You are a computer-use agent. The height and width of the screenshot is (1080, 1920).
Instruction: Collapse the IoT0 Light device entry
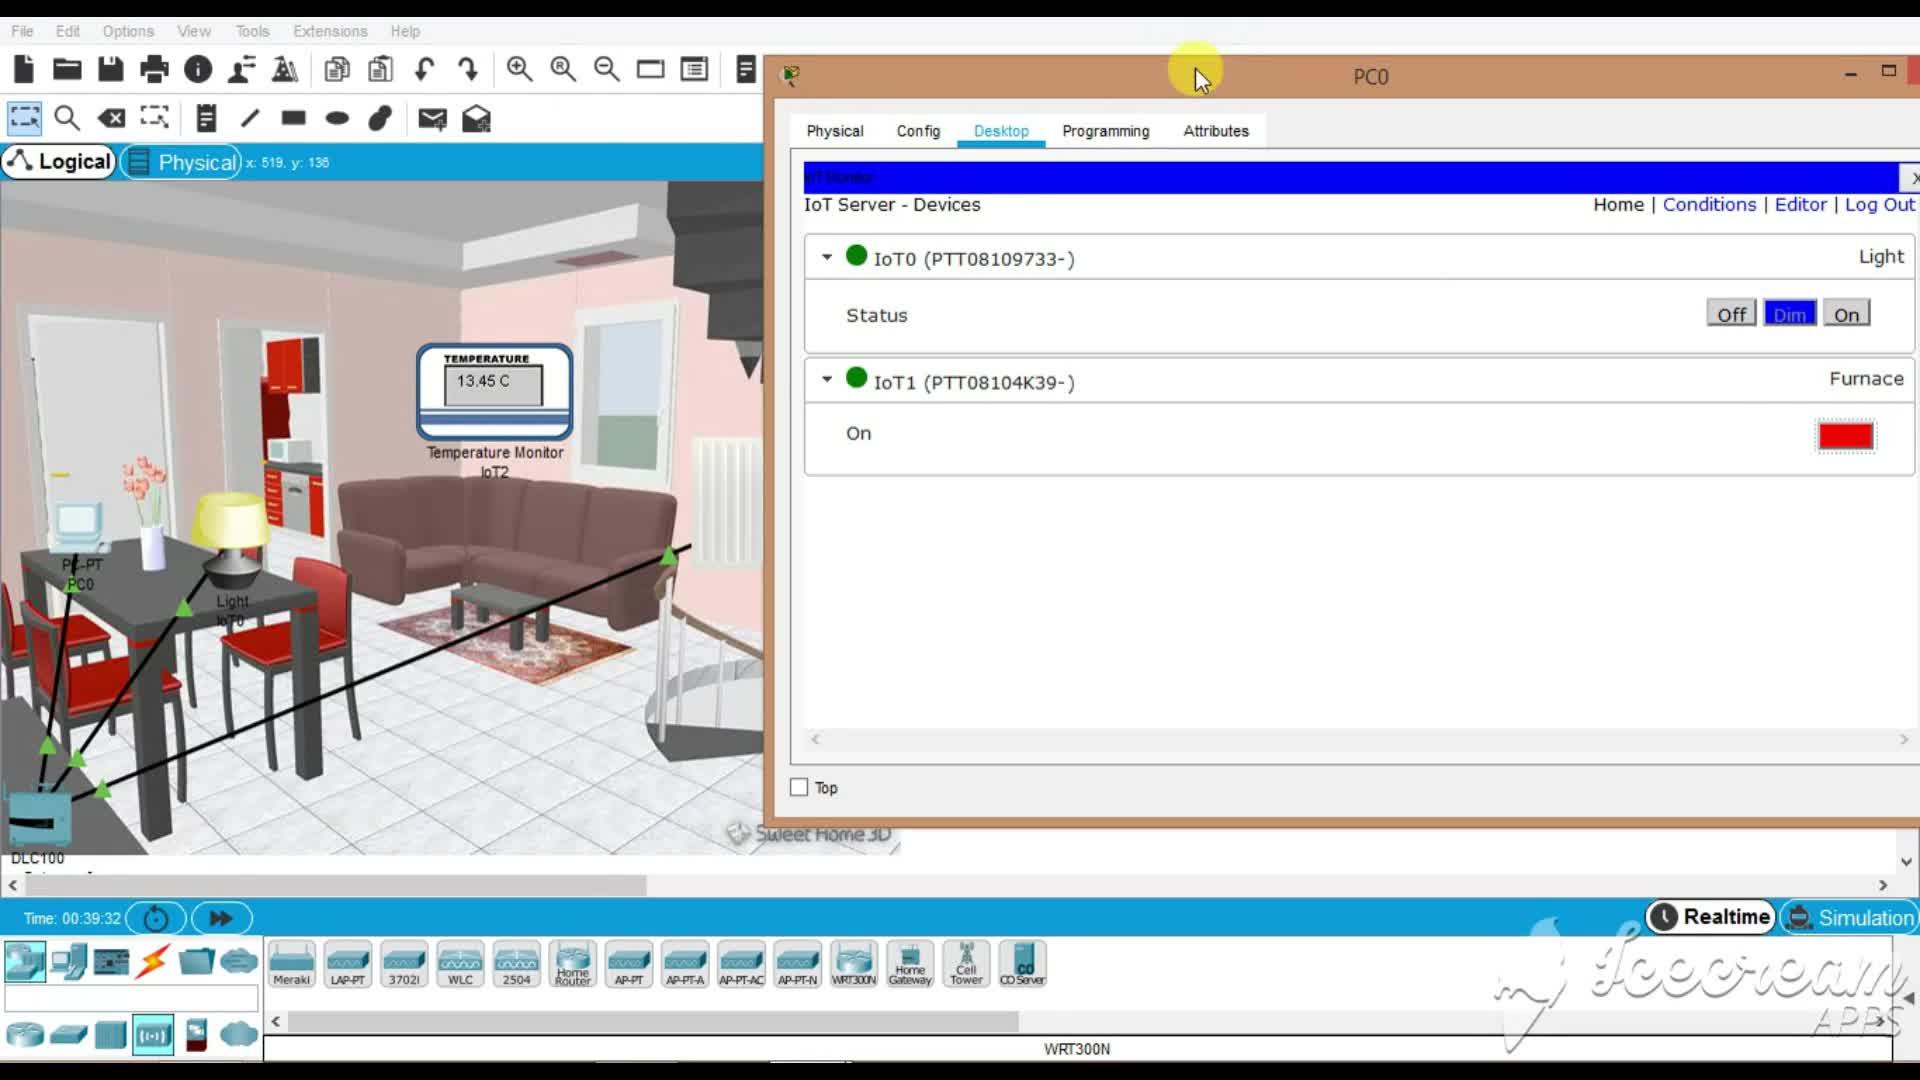(827, 257)
